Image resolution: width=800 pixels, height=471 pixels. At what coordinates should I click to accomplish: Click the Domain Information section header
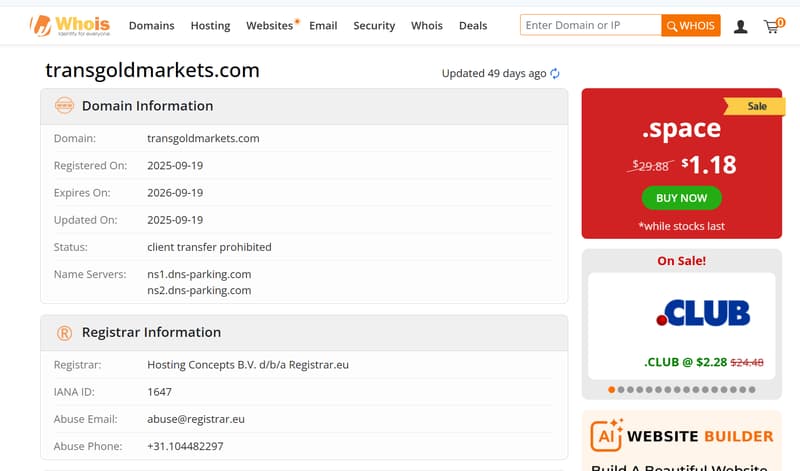304,106
